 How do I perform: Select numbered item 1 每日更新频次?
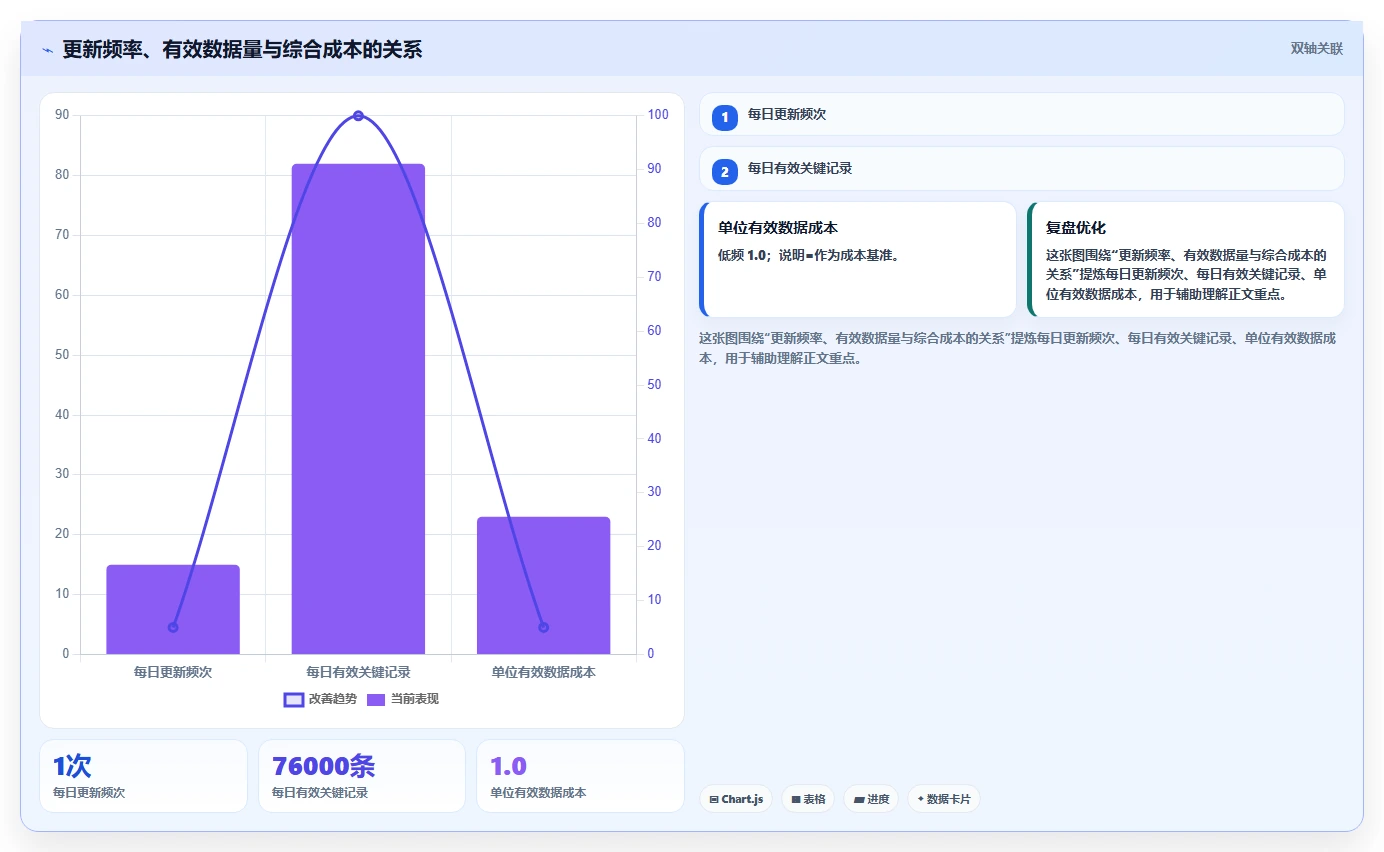click(1022, 115)
